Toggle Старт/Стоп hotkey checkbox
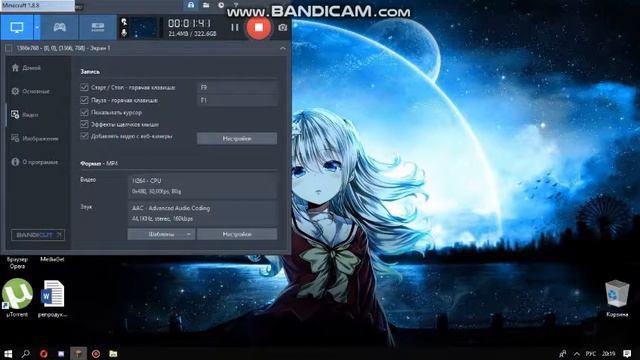 [84, 87]
